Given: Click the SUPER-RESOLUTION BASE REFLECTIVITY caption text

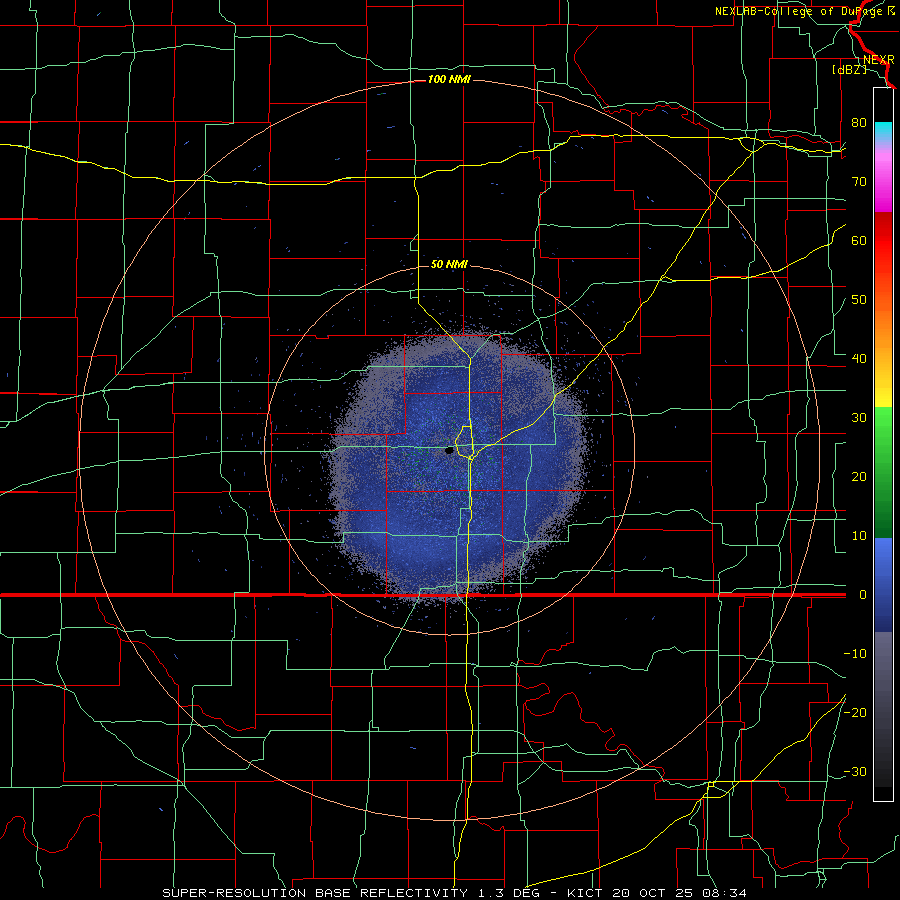Looking at the screenshot, I should point(315,893).
